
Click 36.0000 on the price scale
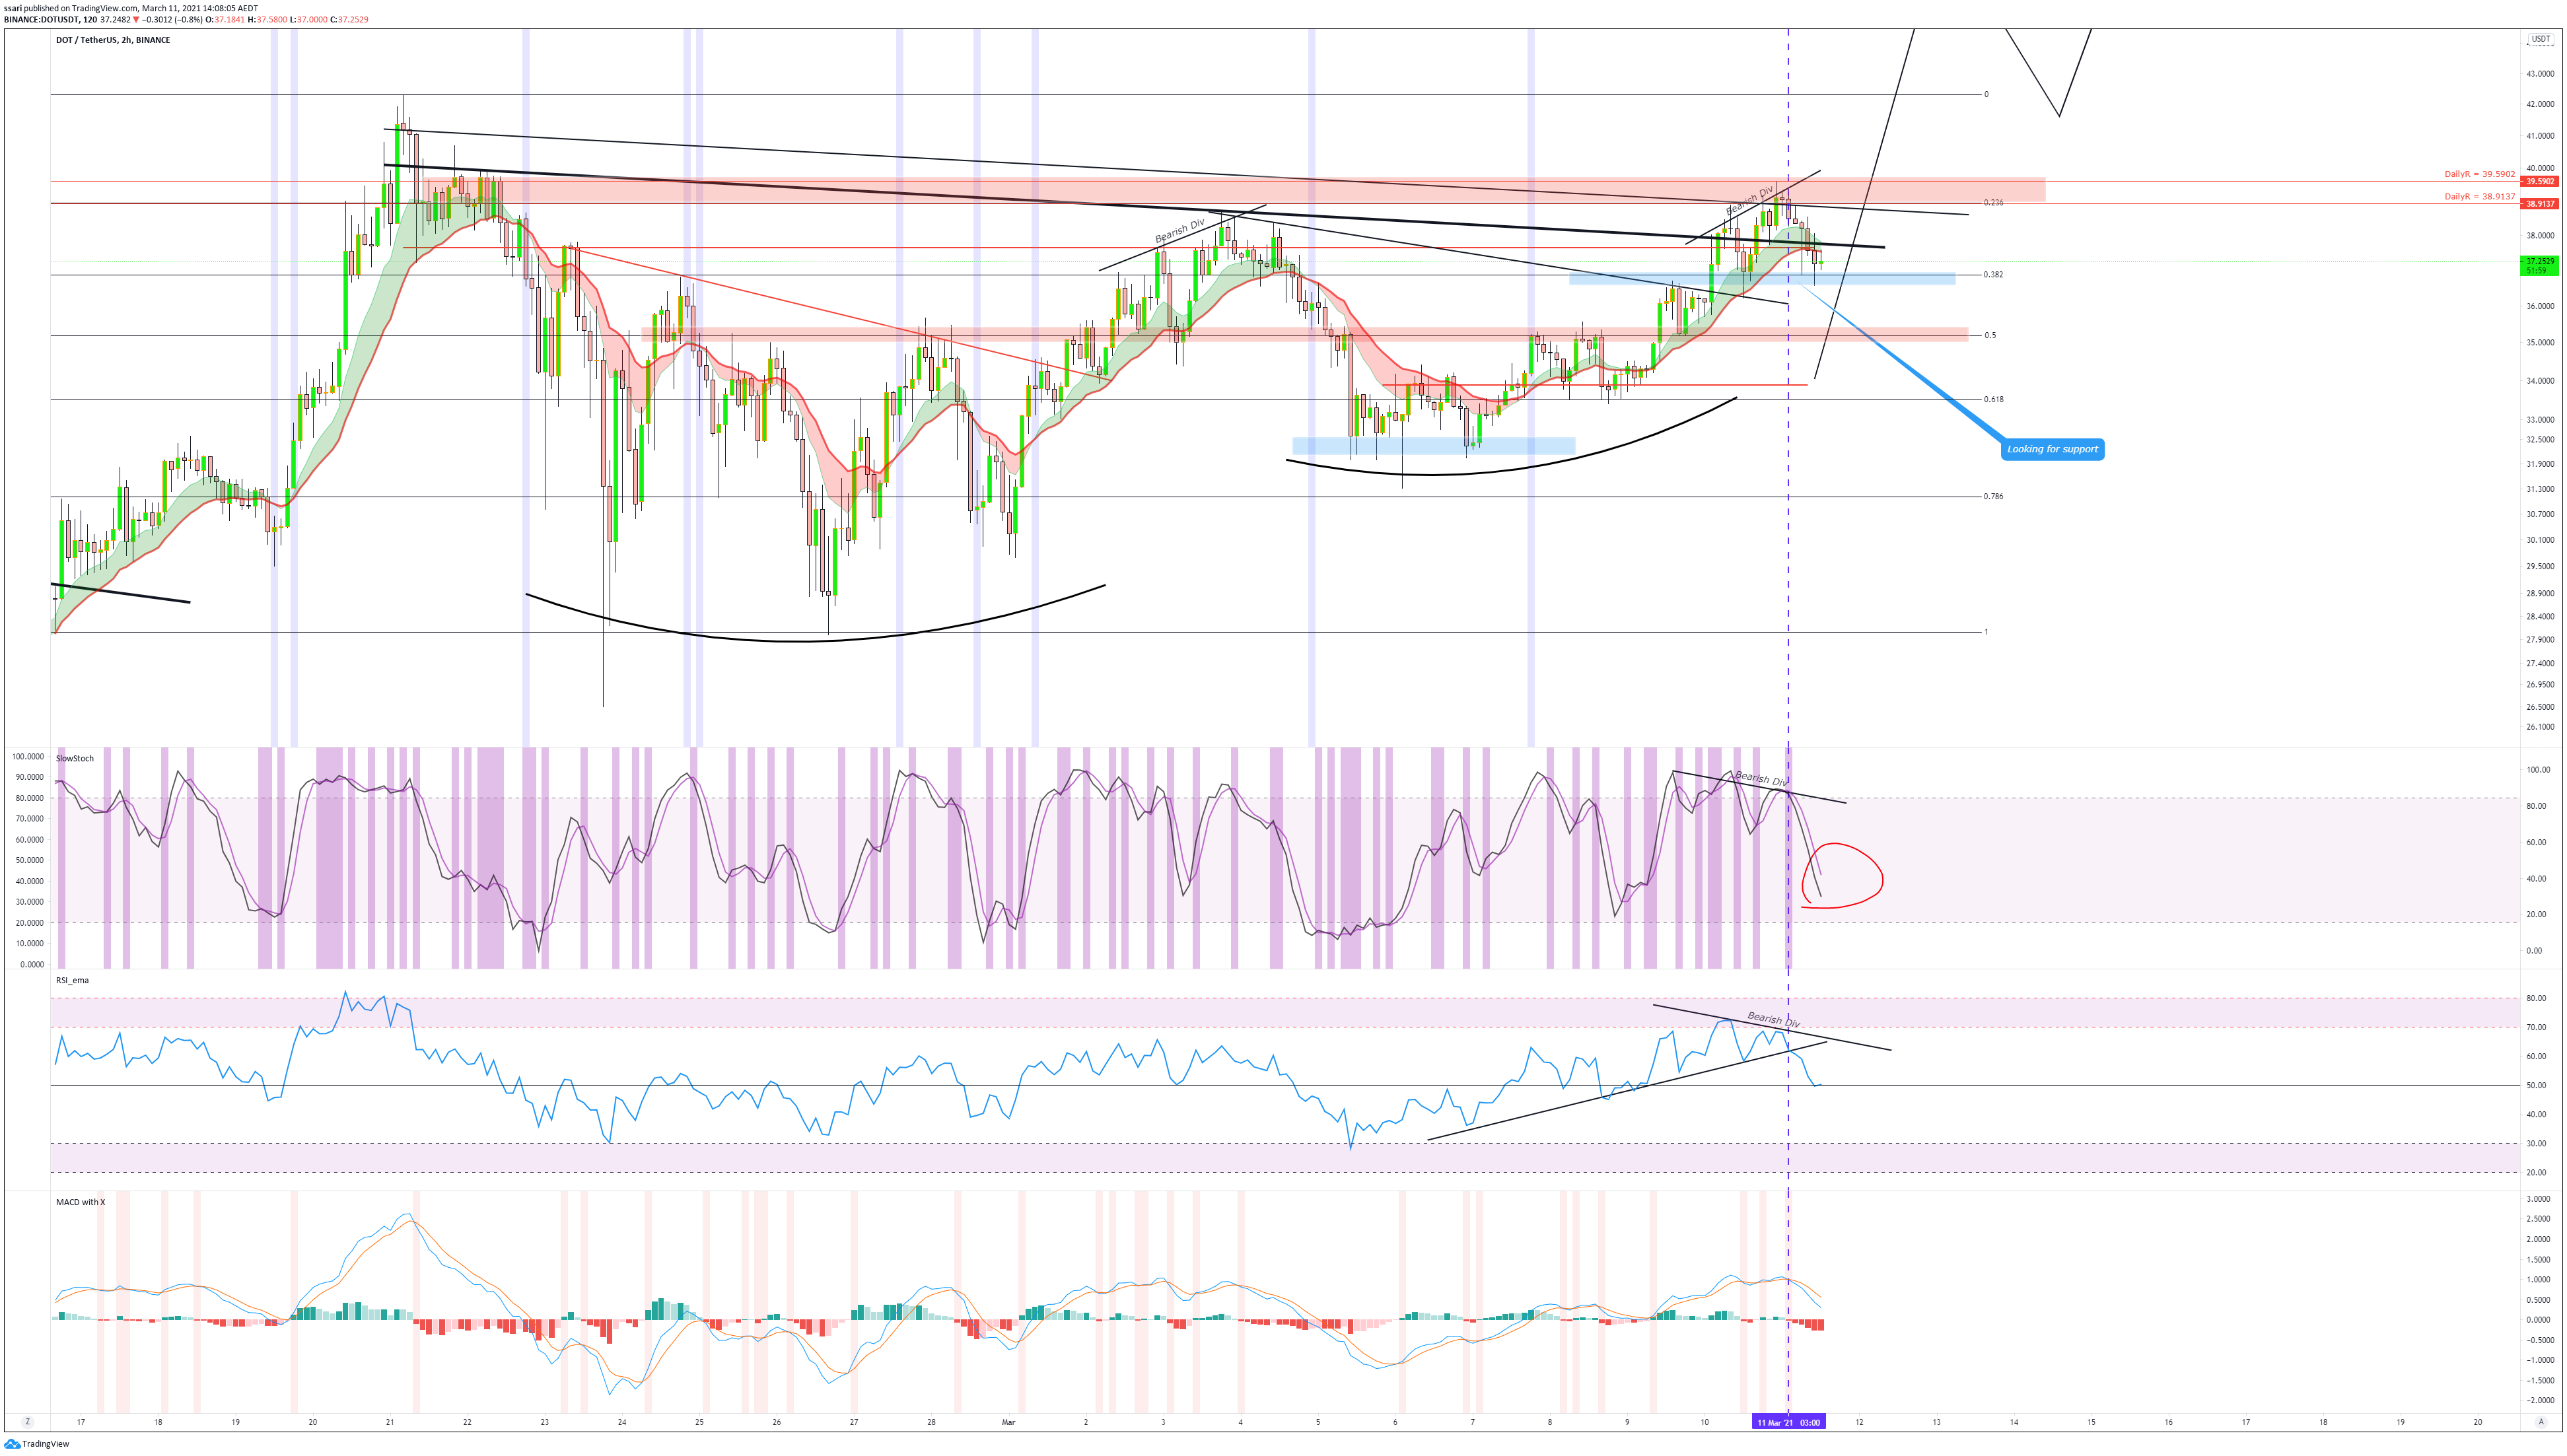coord(2540,307)
